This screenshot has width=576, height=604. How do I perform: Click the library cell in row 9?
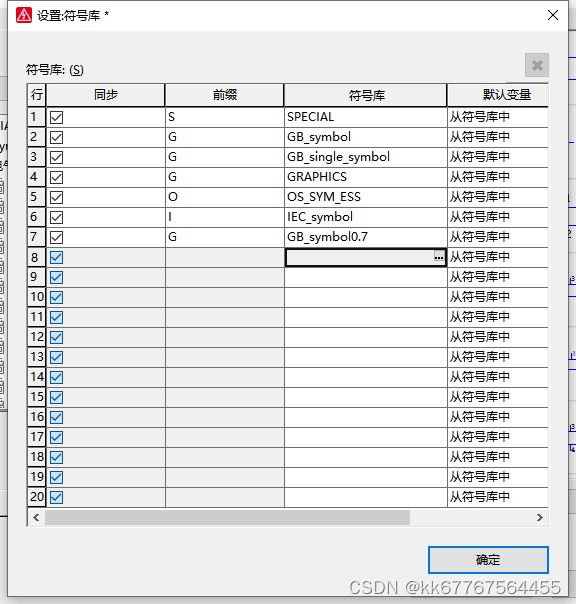click(x=366, y=277)
